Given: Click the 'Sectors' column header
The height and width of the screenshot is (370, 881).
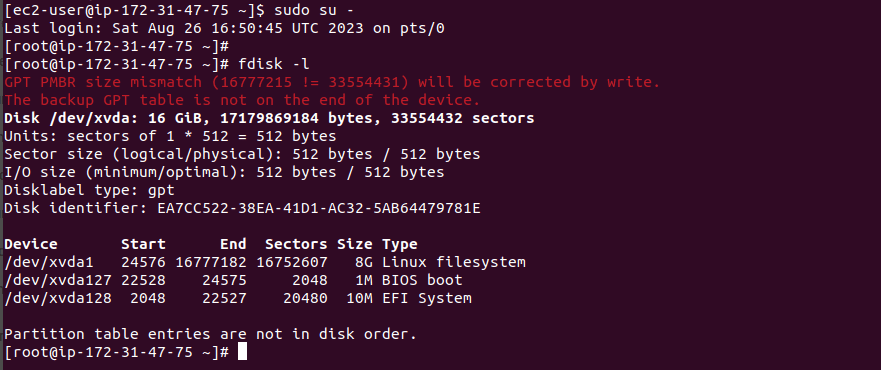Looking at the screenshot, I should click(x=296, y=244).
